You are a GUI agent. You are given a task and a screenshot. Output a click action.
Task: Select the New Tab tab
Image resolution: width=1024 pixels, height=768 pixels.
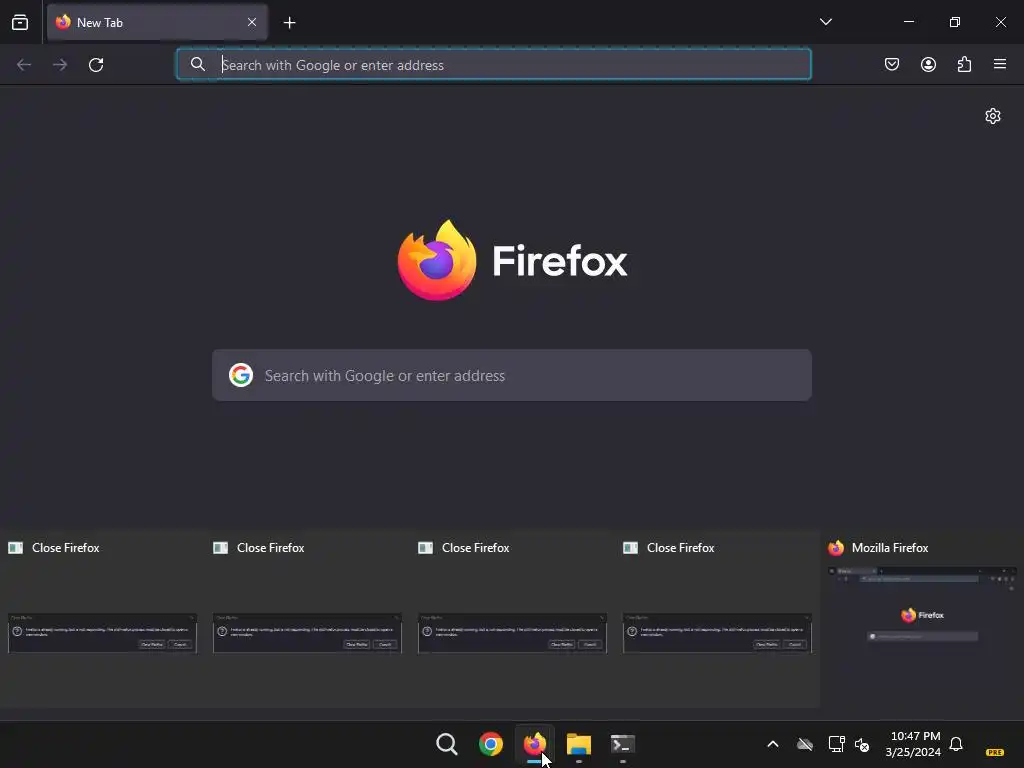click(157, 22)
